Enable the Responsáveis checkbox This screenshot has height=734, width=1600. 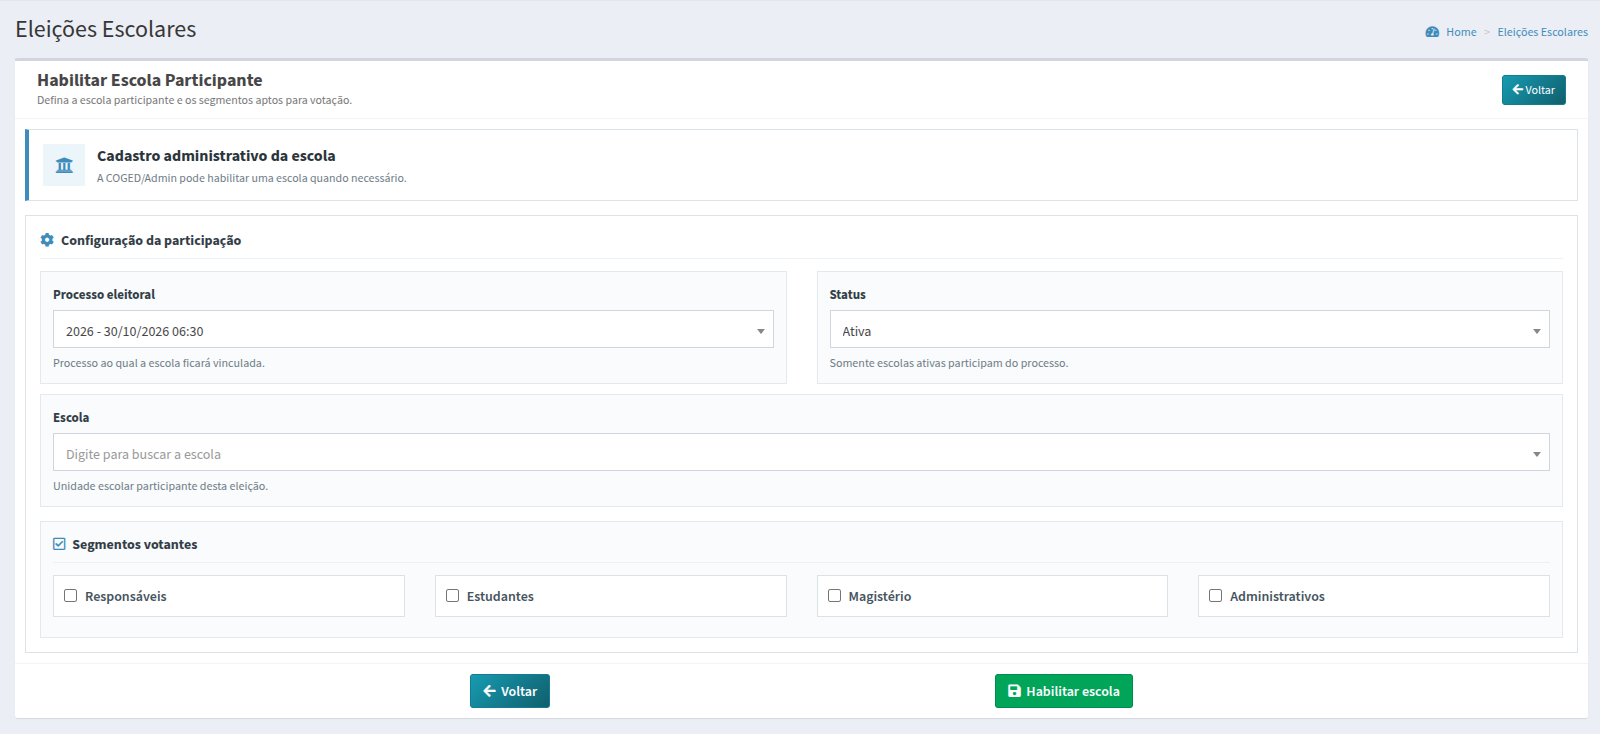coord(70,596)
